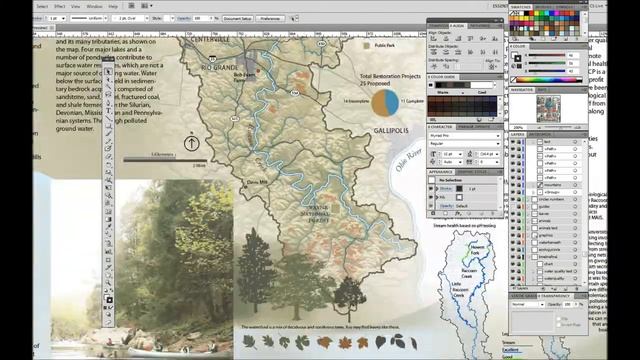Toggle Stroke visibility in Appearance panel
This screenshot has width=640, height=360.
click(431, 189)
